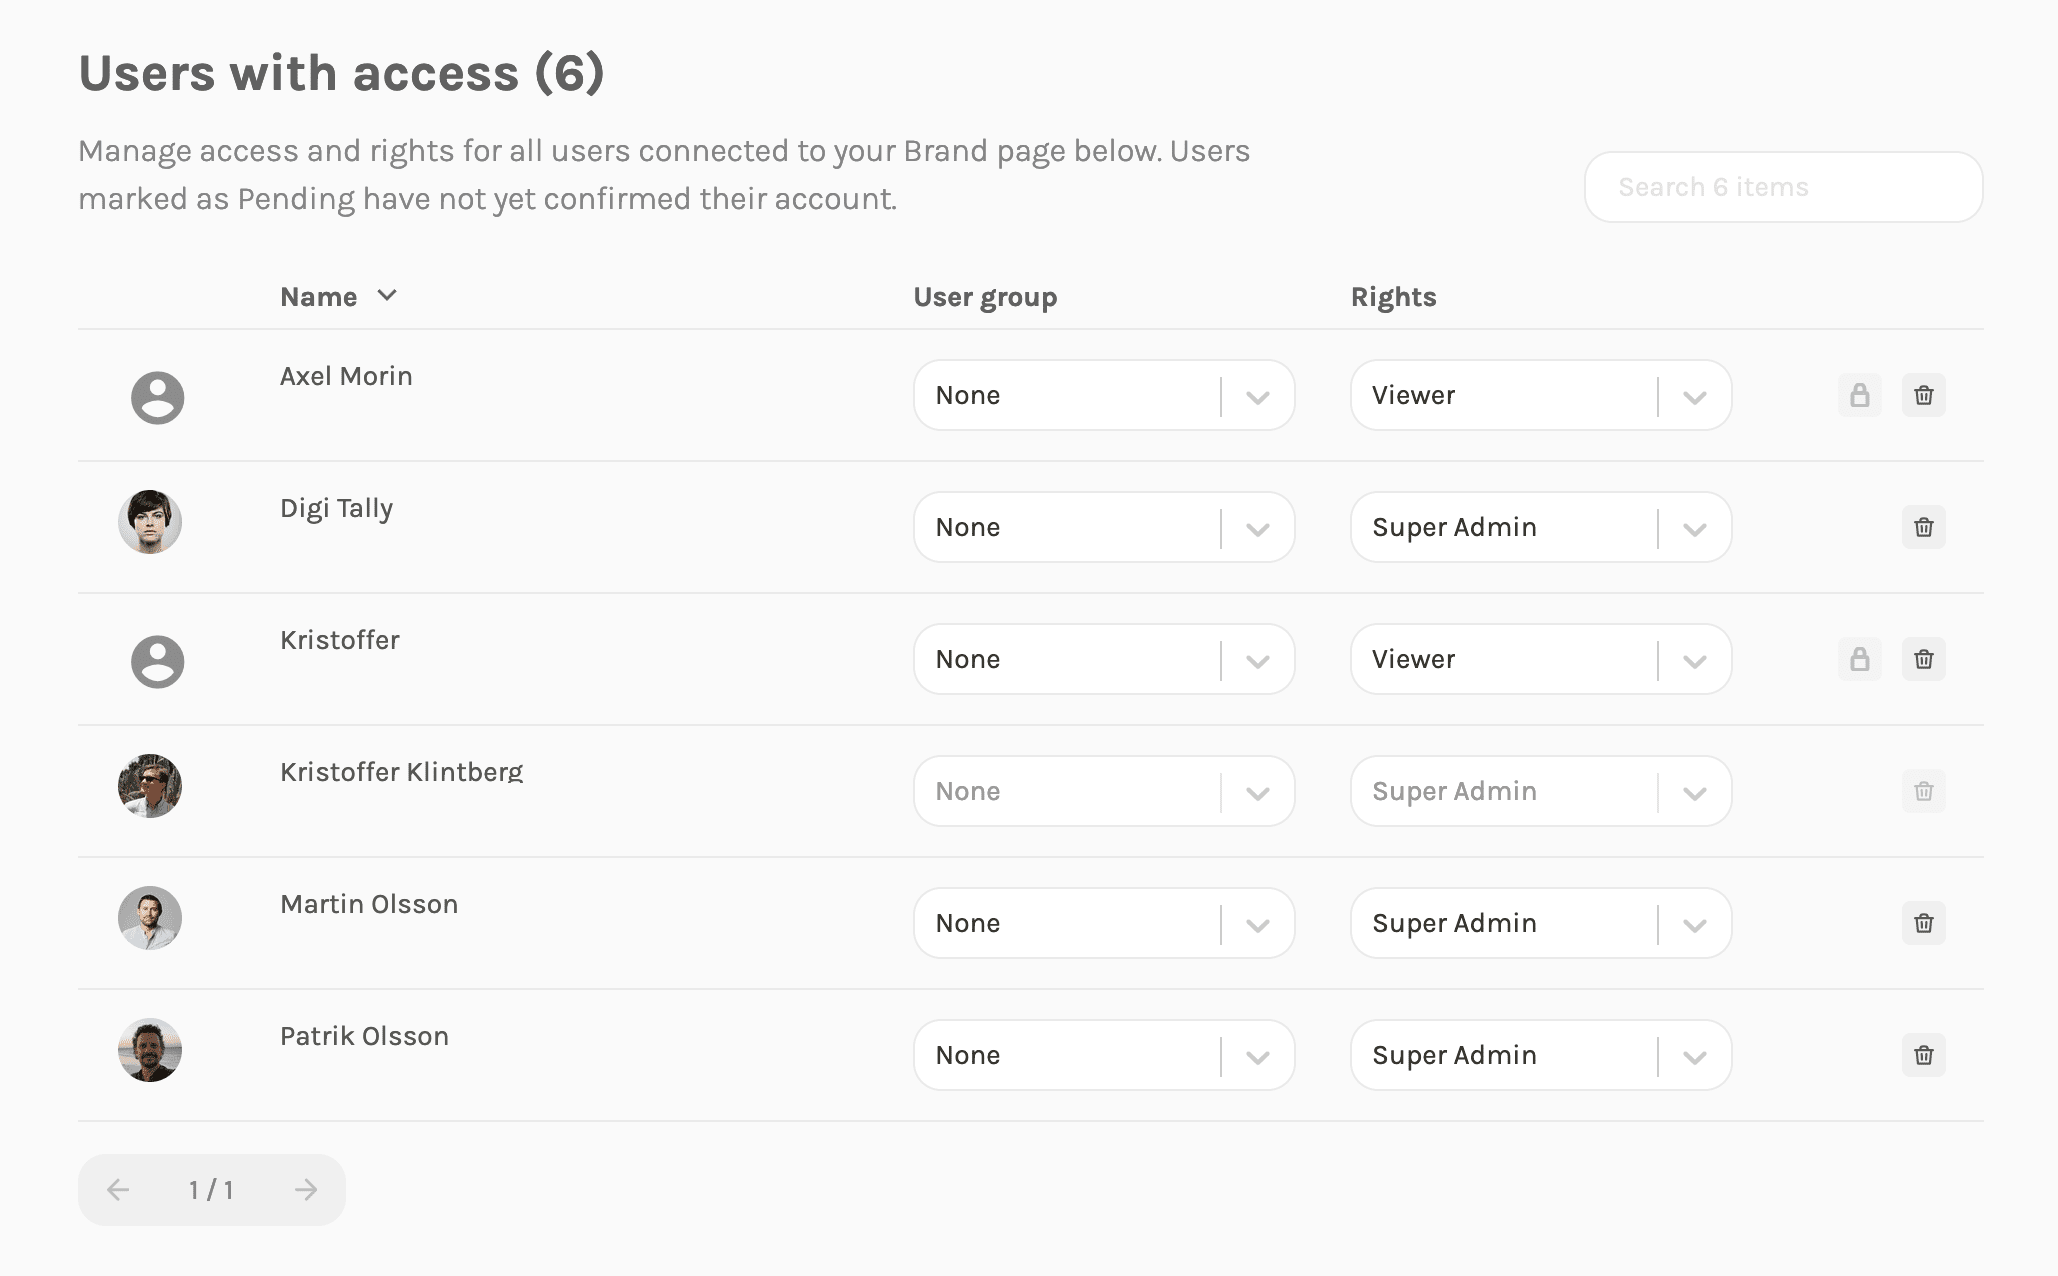Click next page navigation arrow
2058x1276 pixels.
[x=304, y=1189]
